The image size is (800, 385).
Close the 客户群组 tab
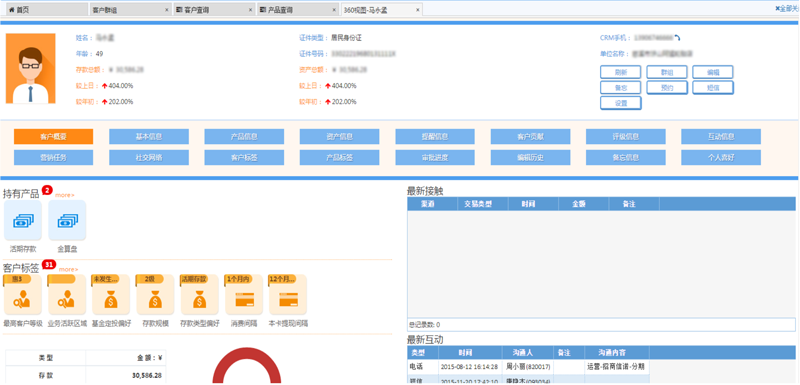[166, 10]
